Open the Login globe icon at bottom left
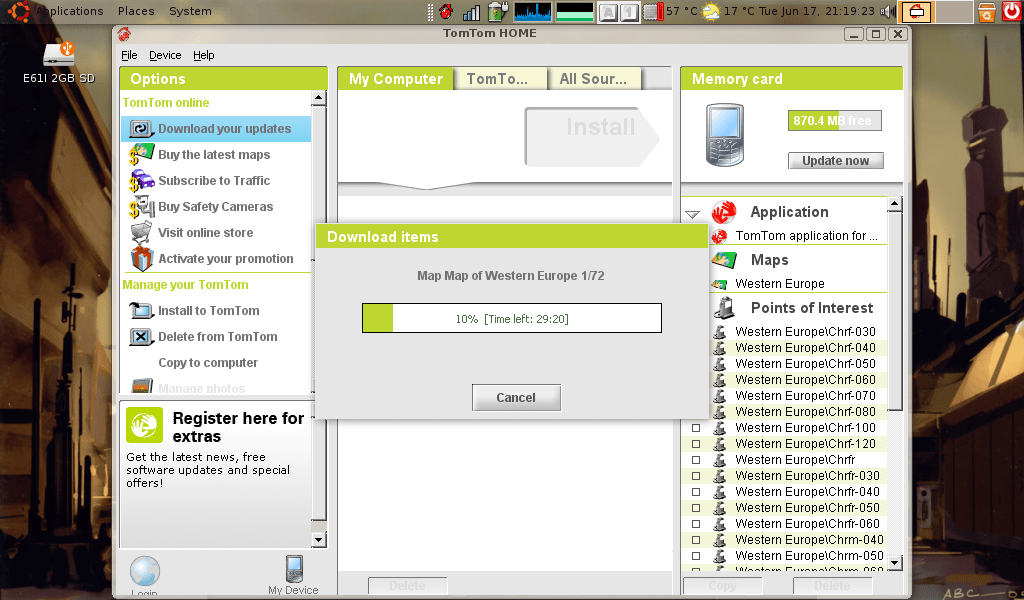The image size is (1024, 600). tap(144, 570)
